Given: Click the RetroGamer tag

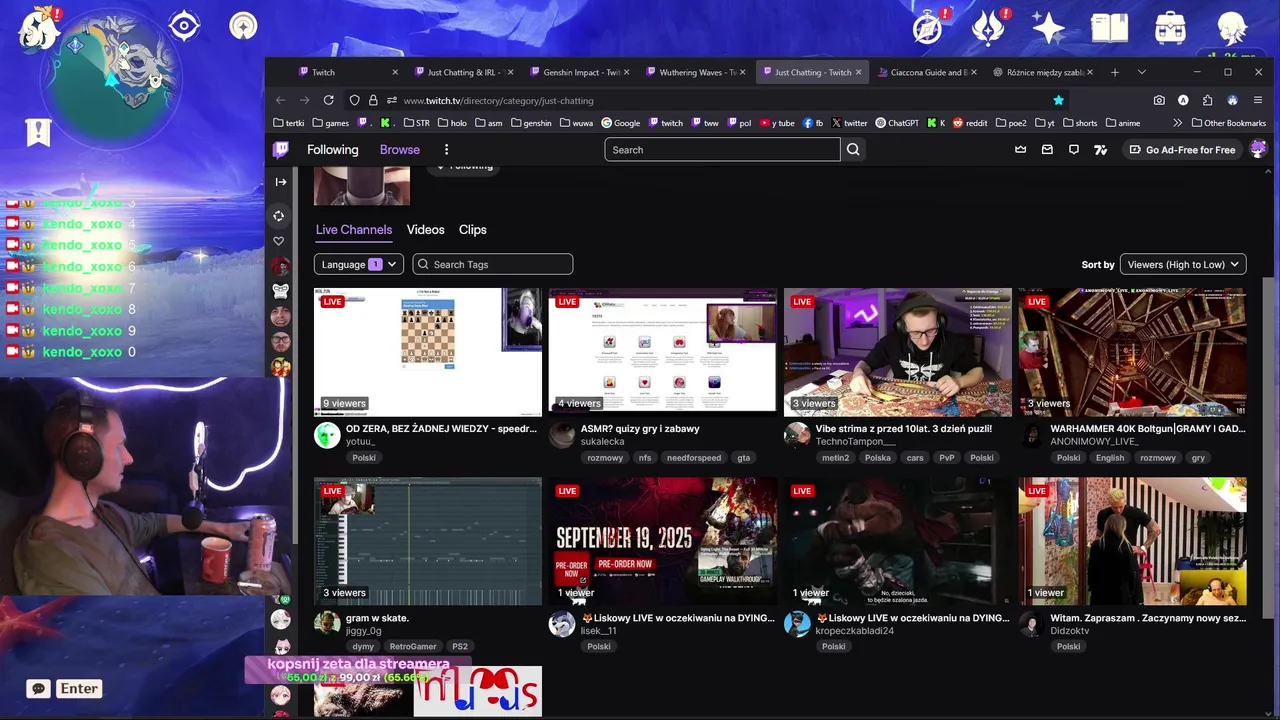Looking at the screenshot, I should tap(413, 647).
